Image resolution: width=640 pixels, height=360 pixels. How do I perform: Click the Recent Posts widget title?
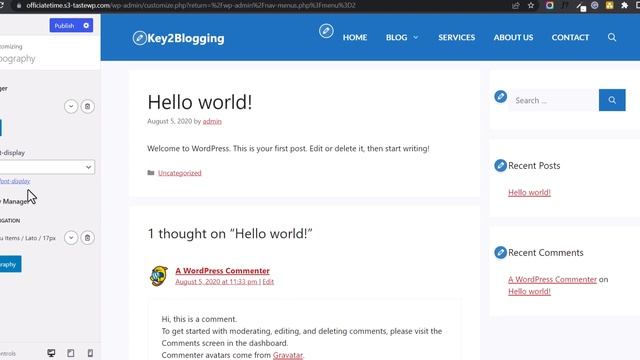(x=534, y=165)
